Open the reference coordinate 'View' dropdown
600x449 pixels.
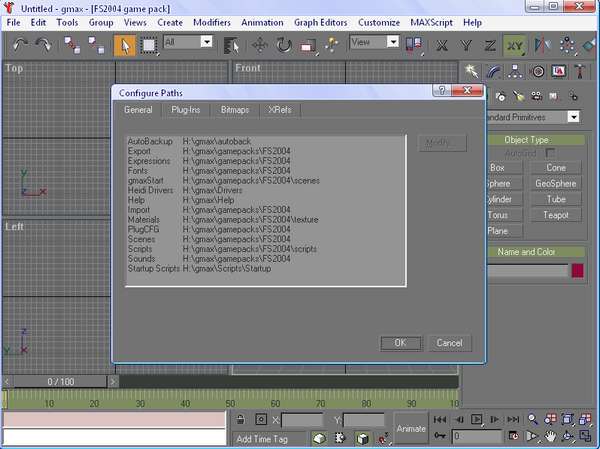click(393, 42)
